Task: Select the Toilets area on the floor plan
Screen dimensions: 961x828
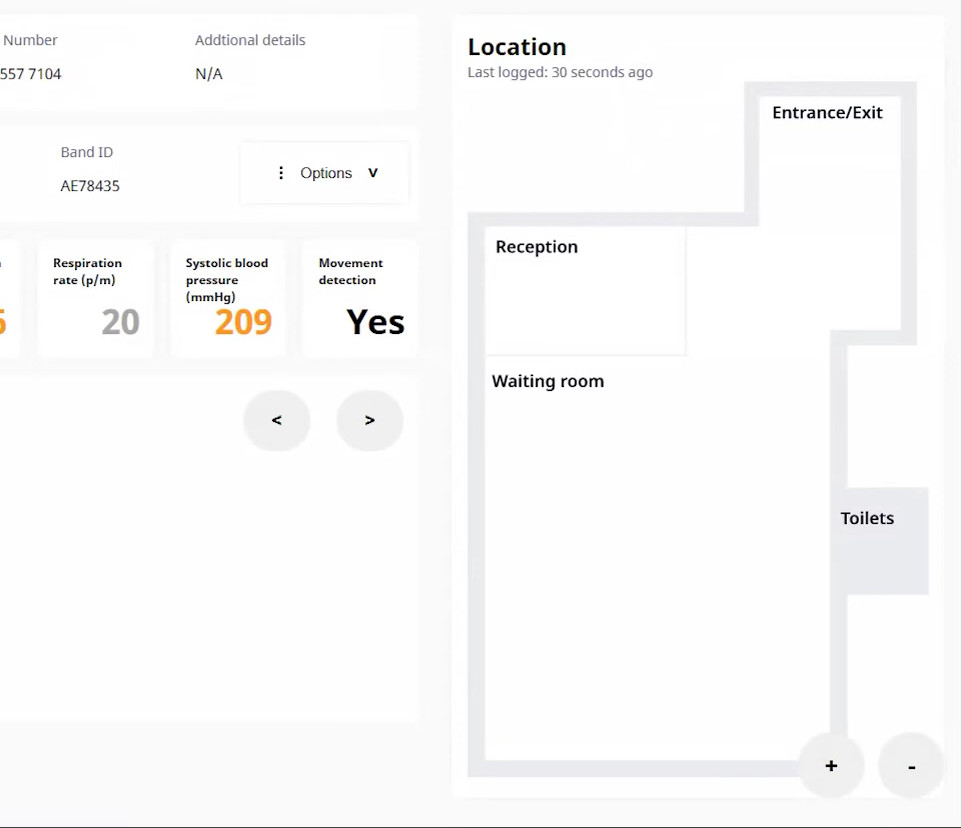Action: coord(879,541)
